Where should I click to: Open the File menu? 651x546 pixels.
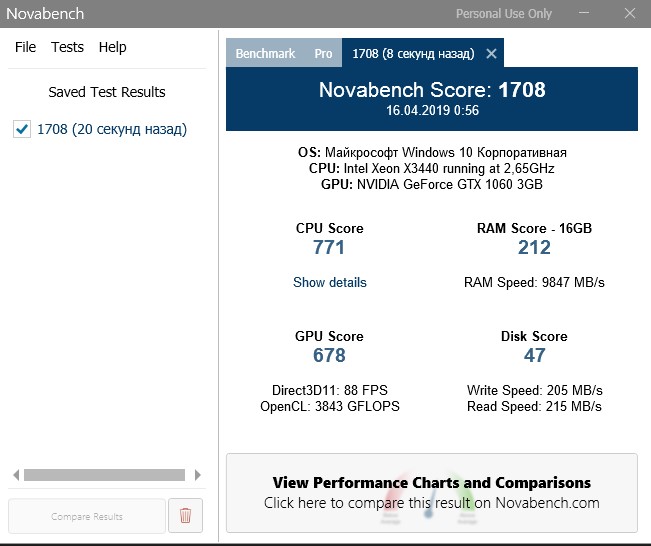tap(25, 47)
